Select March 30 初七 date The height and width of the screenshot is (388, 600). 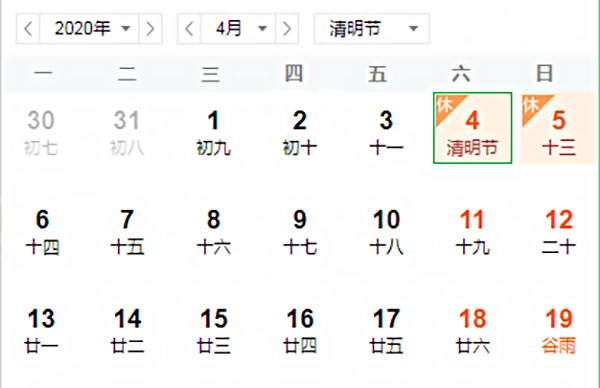pyautogui.click(x=41, y=132)
